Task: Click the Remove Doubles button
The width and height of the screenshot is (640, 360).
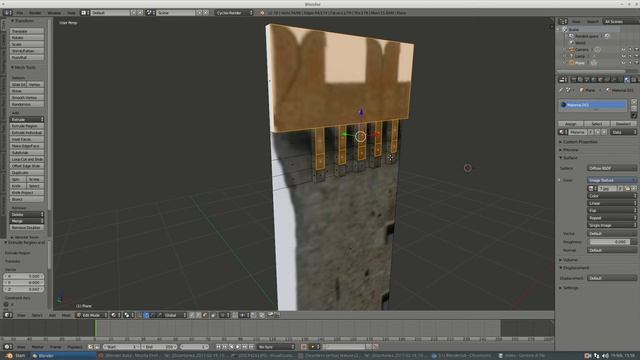Action: click(27, 227)
